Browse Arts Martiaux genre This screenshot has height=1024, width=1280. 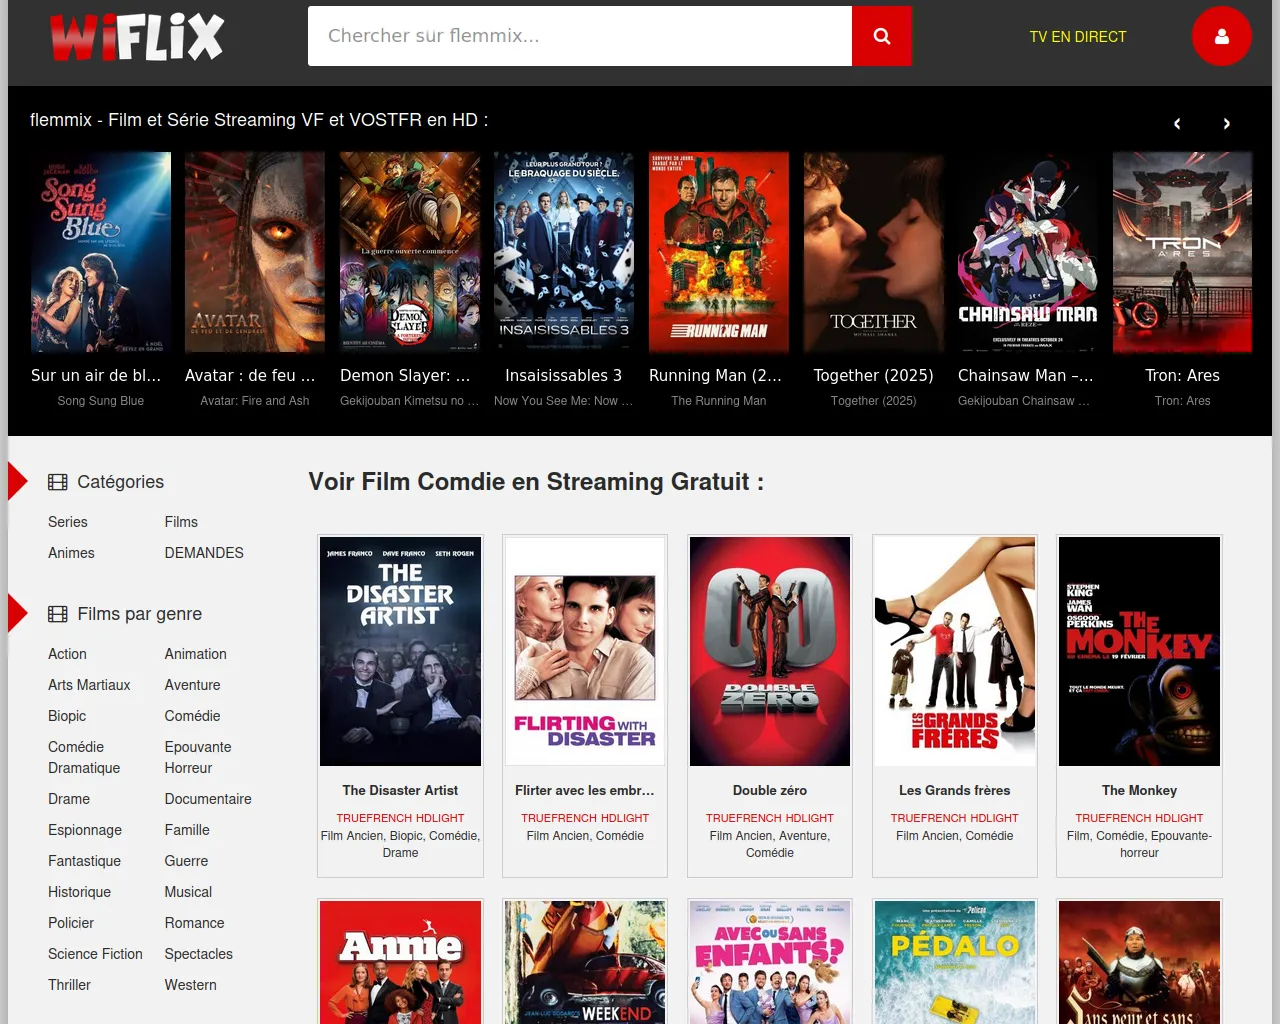coord(89,685)
